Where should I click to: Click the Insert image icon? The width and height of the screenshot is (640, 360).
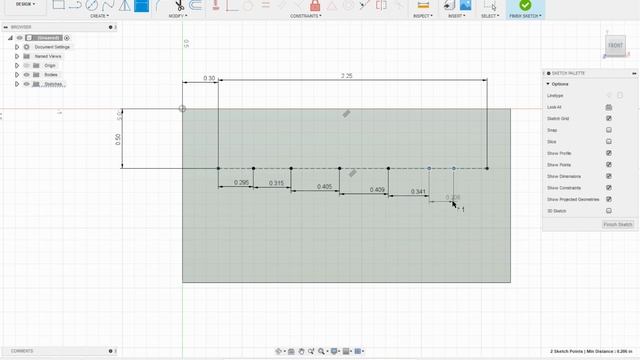(465, 5)
